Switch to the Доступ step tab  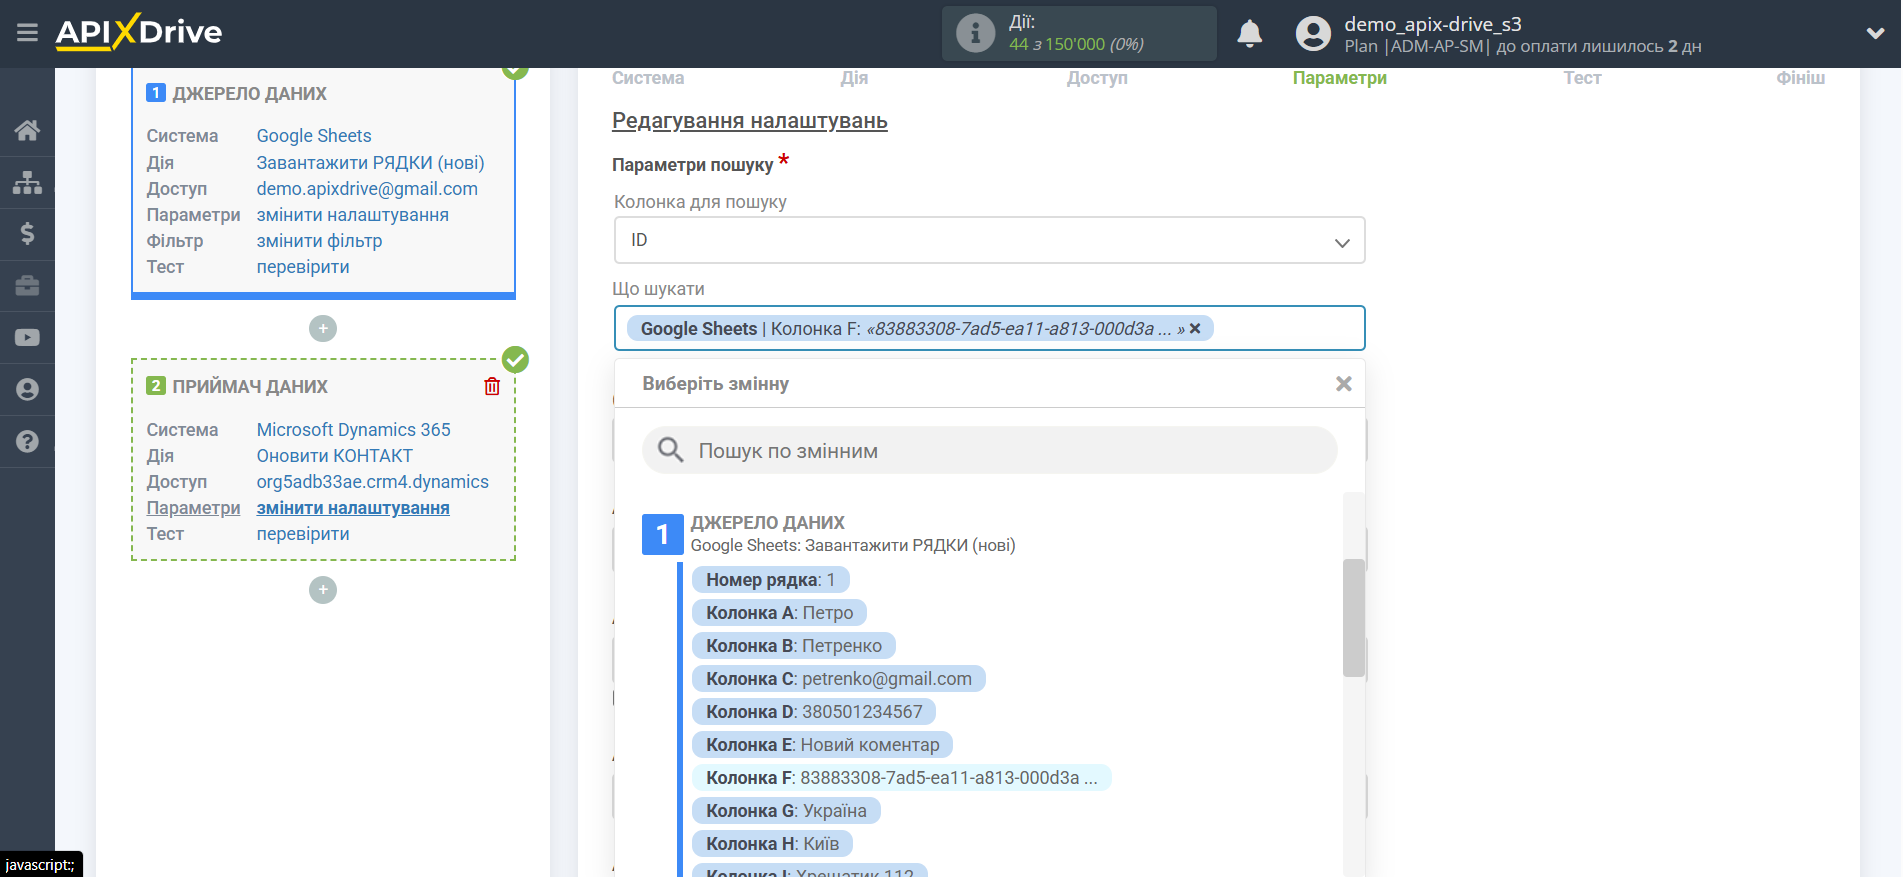pos(1097,78)
